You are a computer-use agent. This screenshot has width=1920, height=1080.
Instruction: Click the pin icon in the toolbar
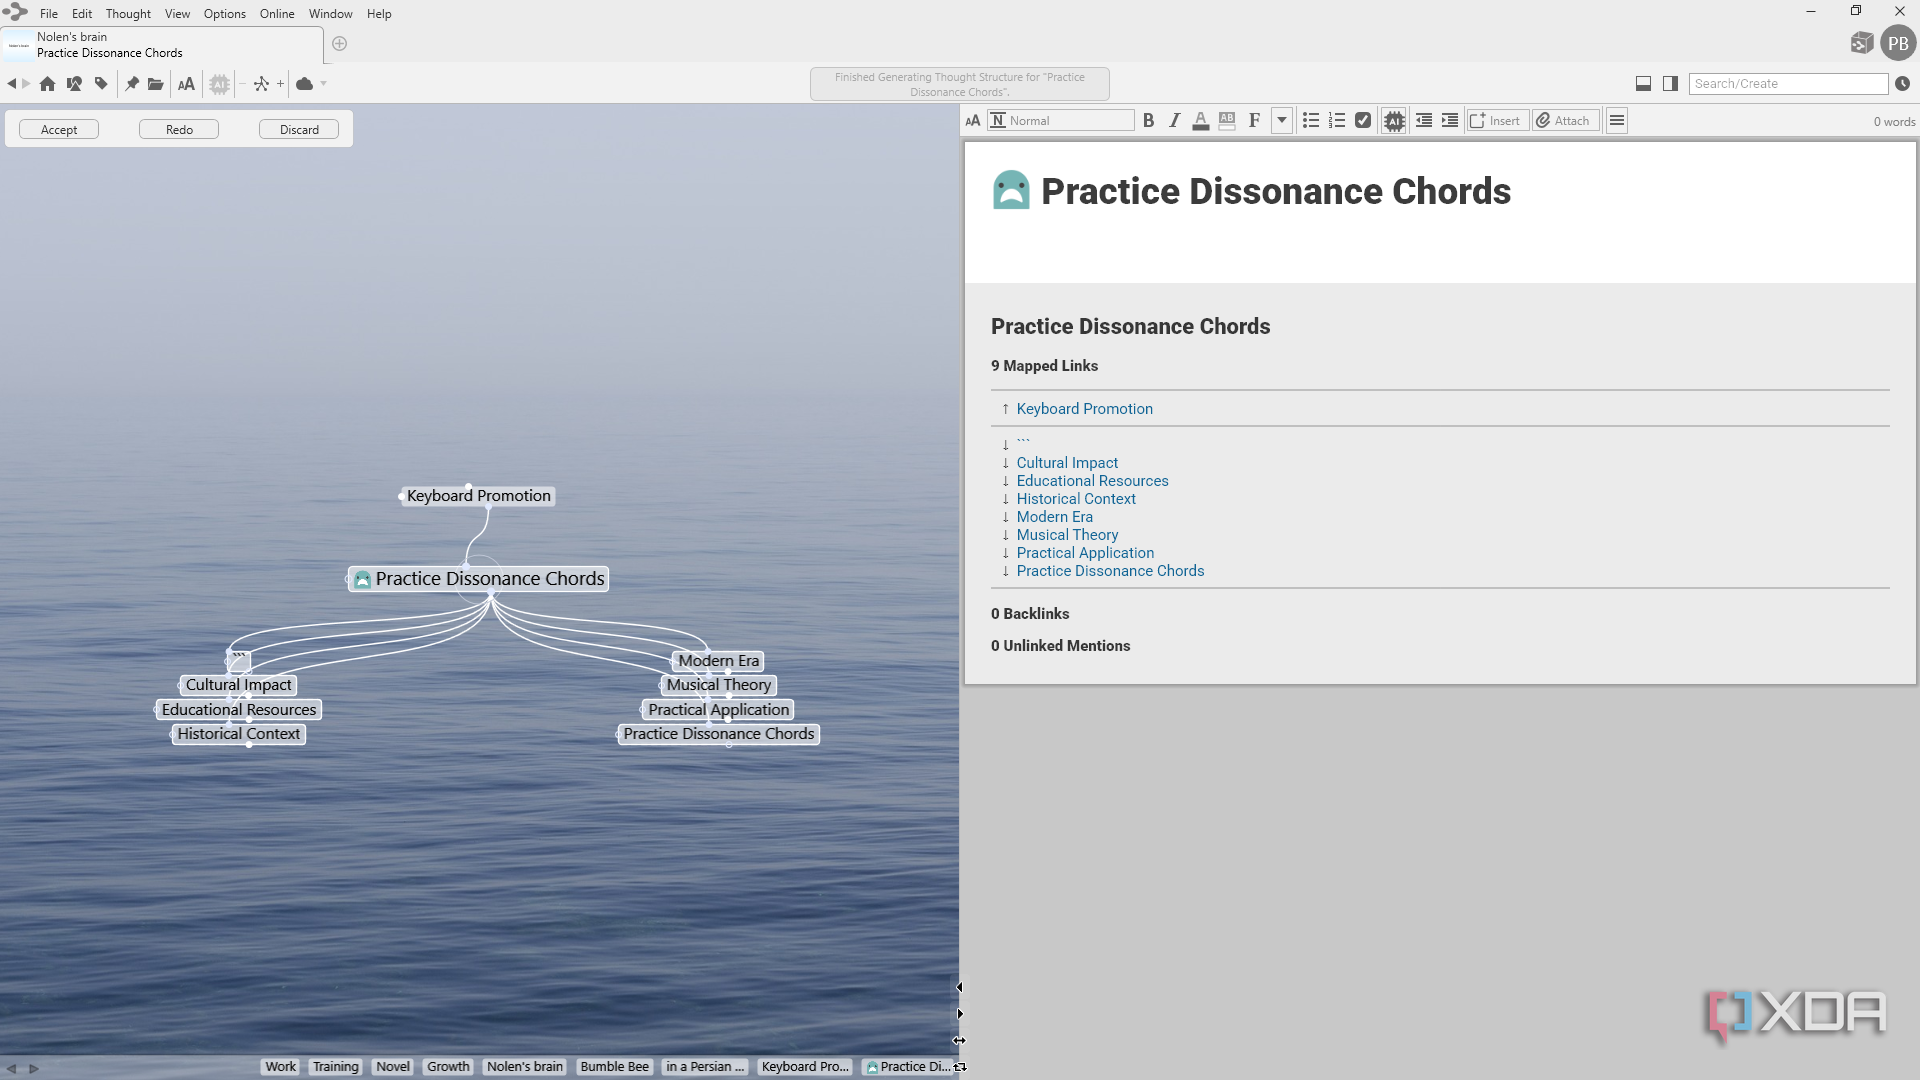[x=132, y=84]
